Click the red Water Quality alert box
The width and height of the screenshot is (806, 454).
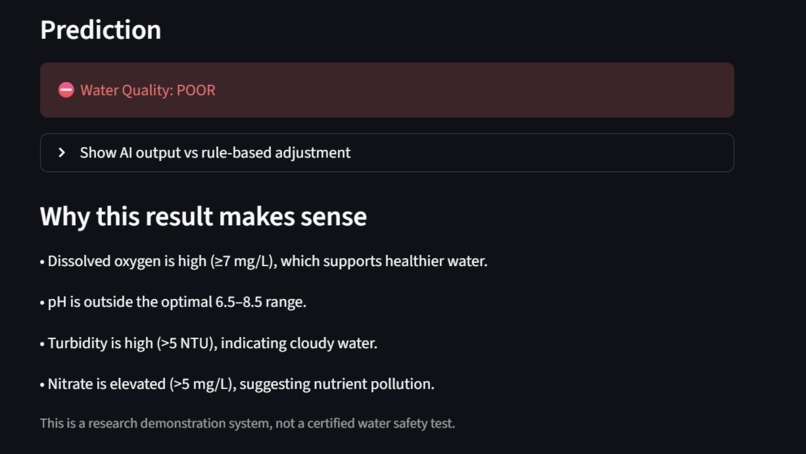(387, 90)
